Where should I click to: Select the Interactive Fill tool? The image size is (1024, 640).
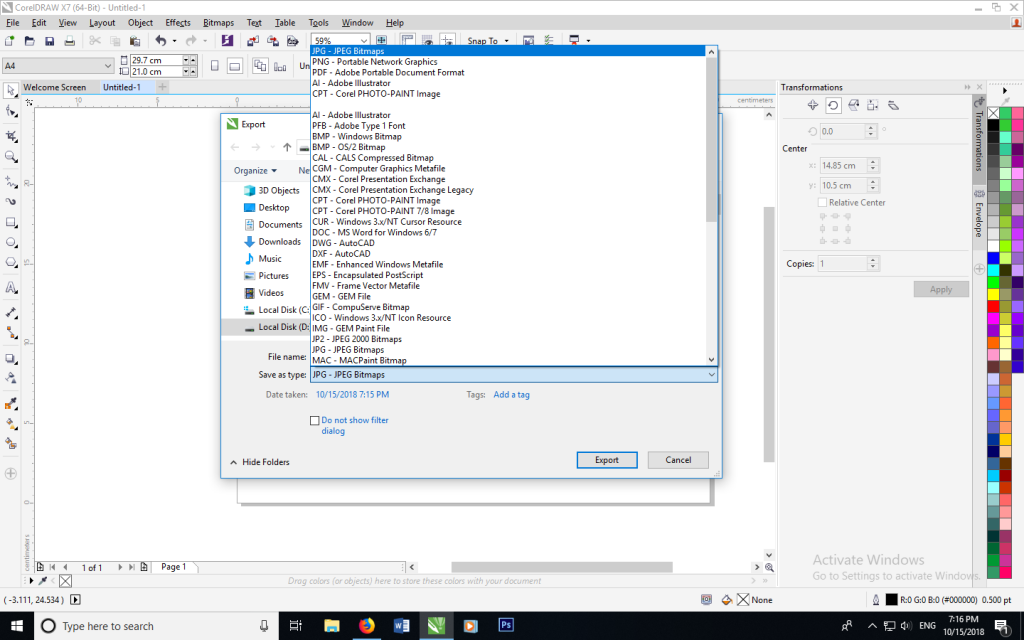10,424
